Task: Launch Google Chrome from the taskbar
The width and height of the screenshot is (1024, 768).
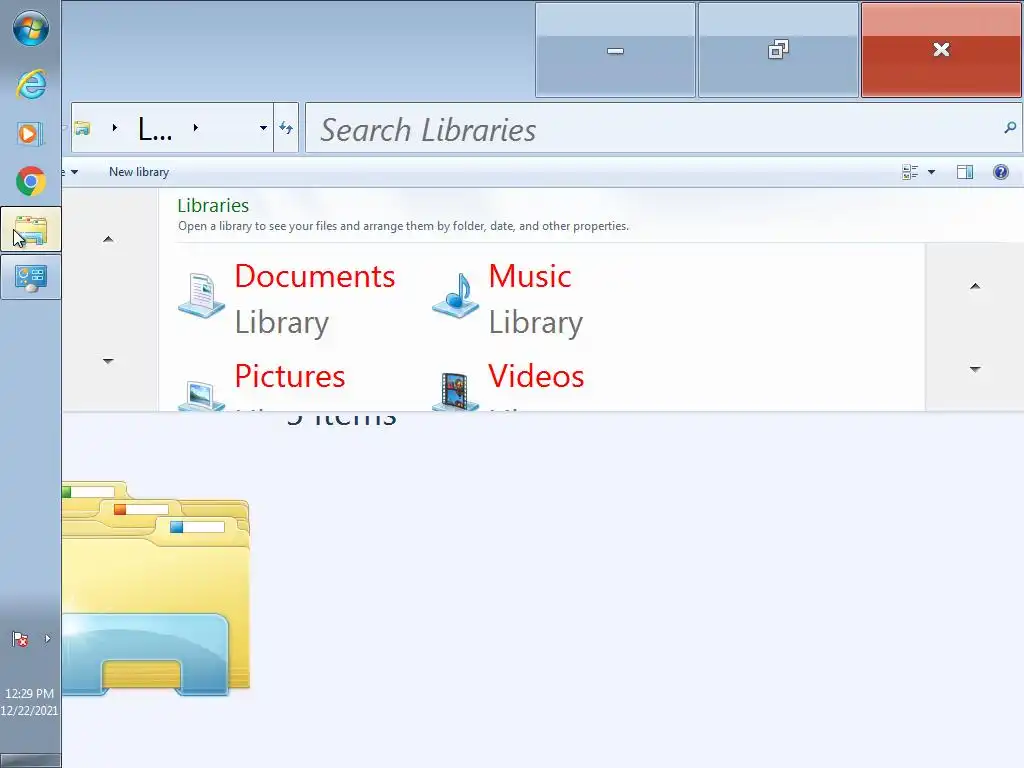Action: 31,181
